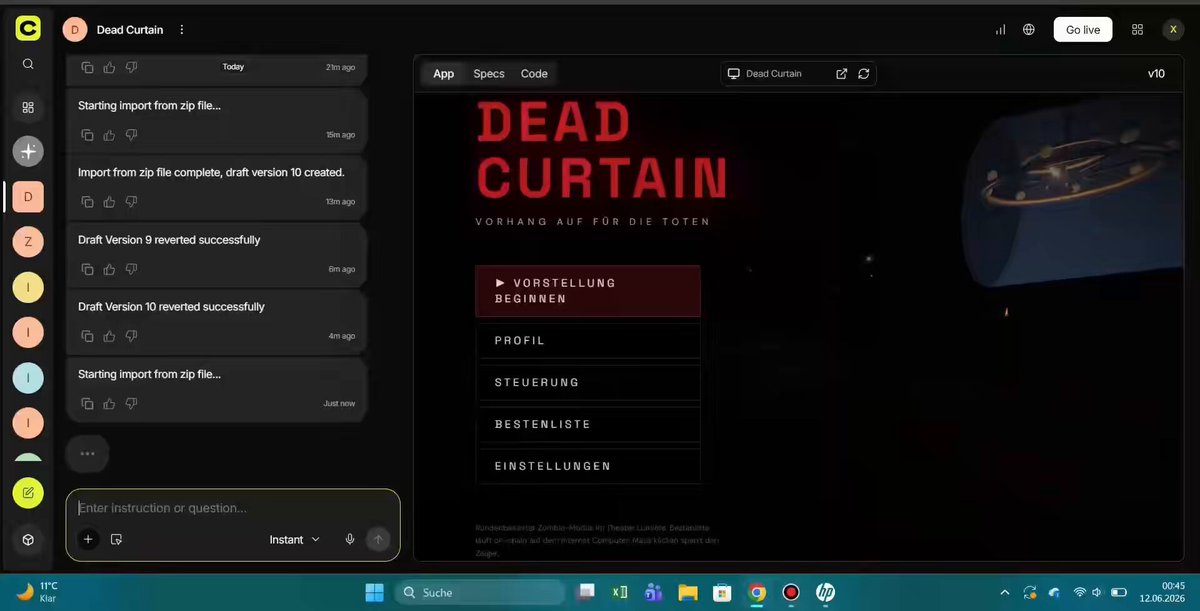Thumbs down 'Import from zip file complete' message
The height and width of the screenshot is (611, 1200).
[131, 201]
